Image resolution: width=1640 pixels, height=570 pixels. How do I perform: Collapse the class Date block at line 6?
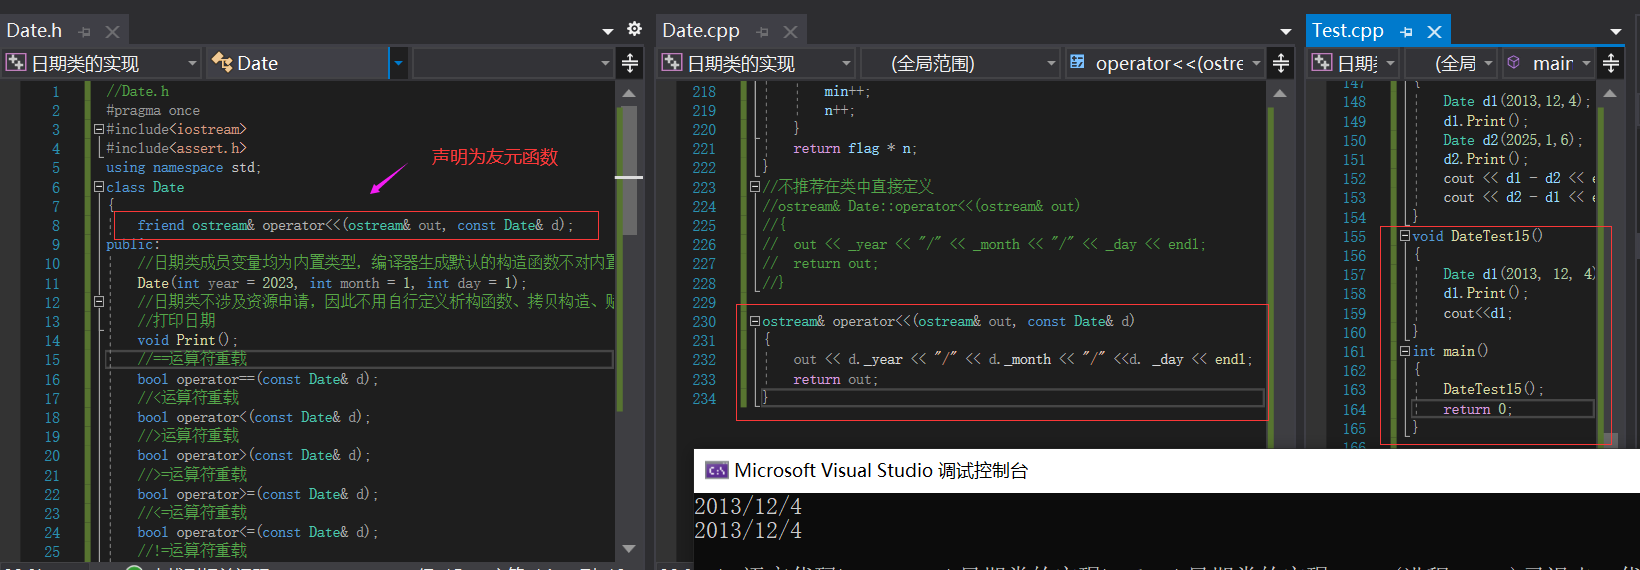click(99, 187)
